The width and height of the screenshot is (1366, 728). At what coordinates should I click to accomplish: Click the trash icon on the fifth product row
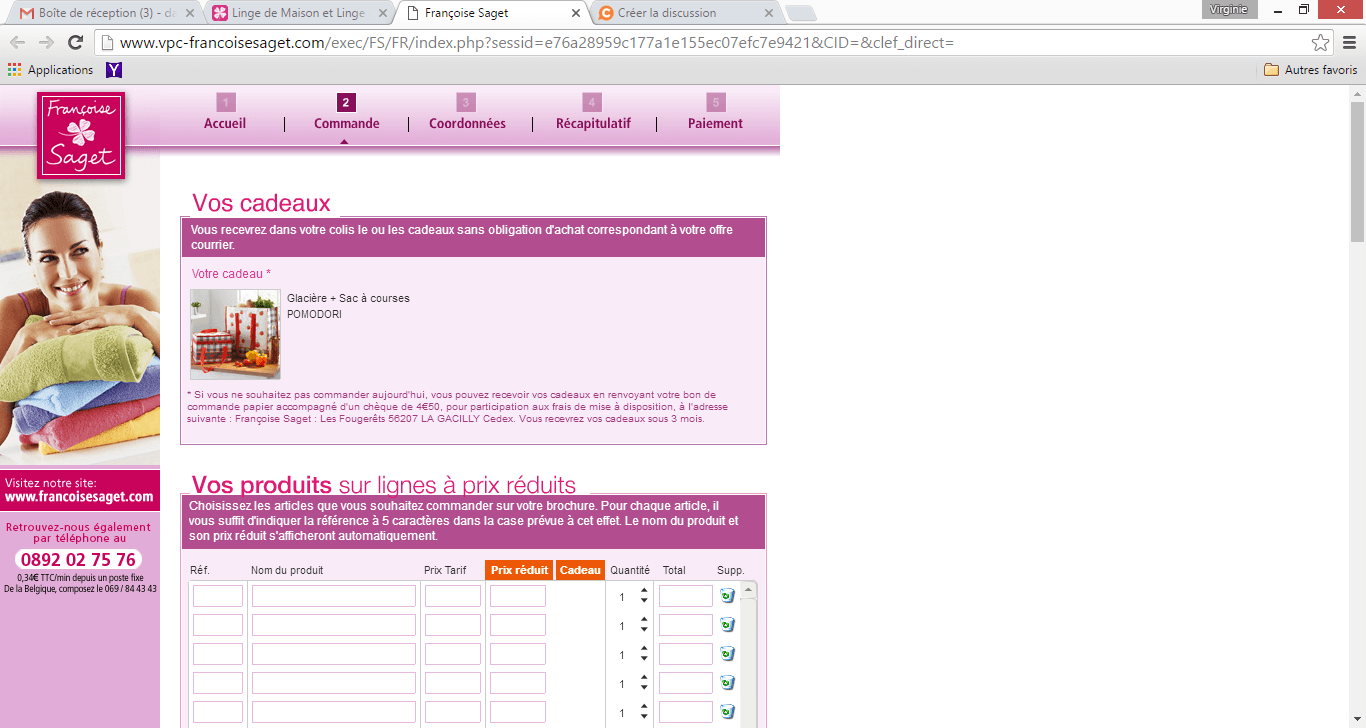[727, 712]
